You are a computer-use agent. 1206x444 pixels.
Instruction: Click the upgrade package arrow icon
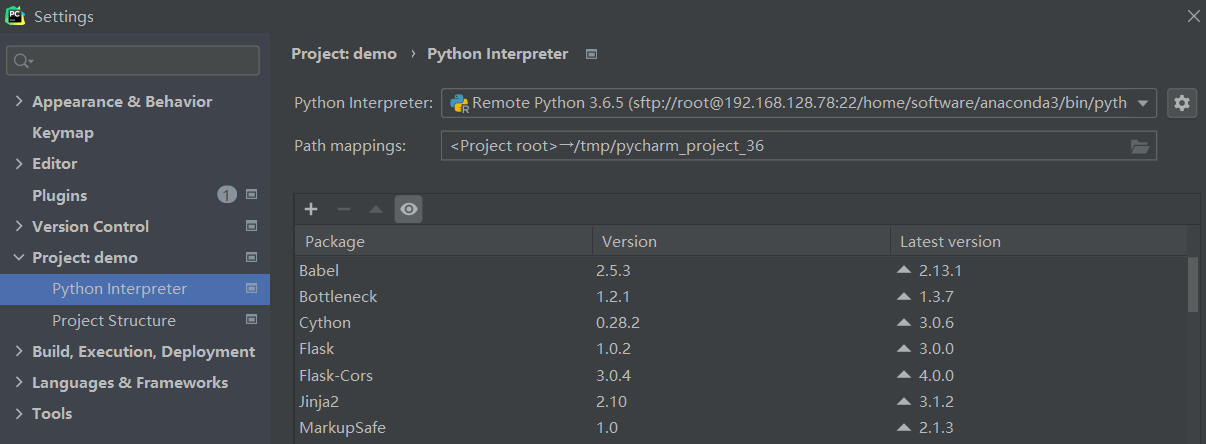click(x=376, y=209)
